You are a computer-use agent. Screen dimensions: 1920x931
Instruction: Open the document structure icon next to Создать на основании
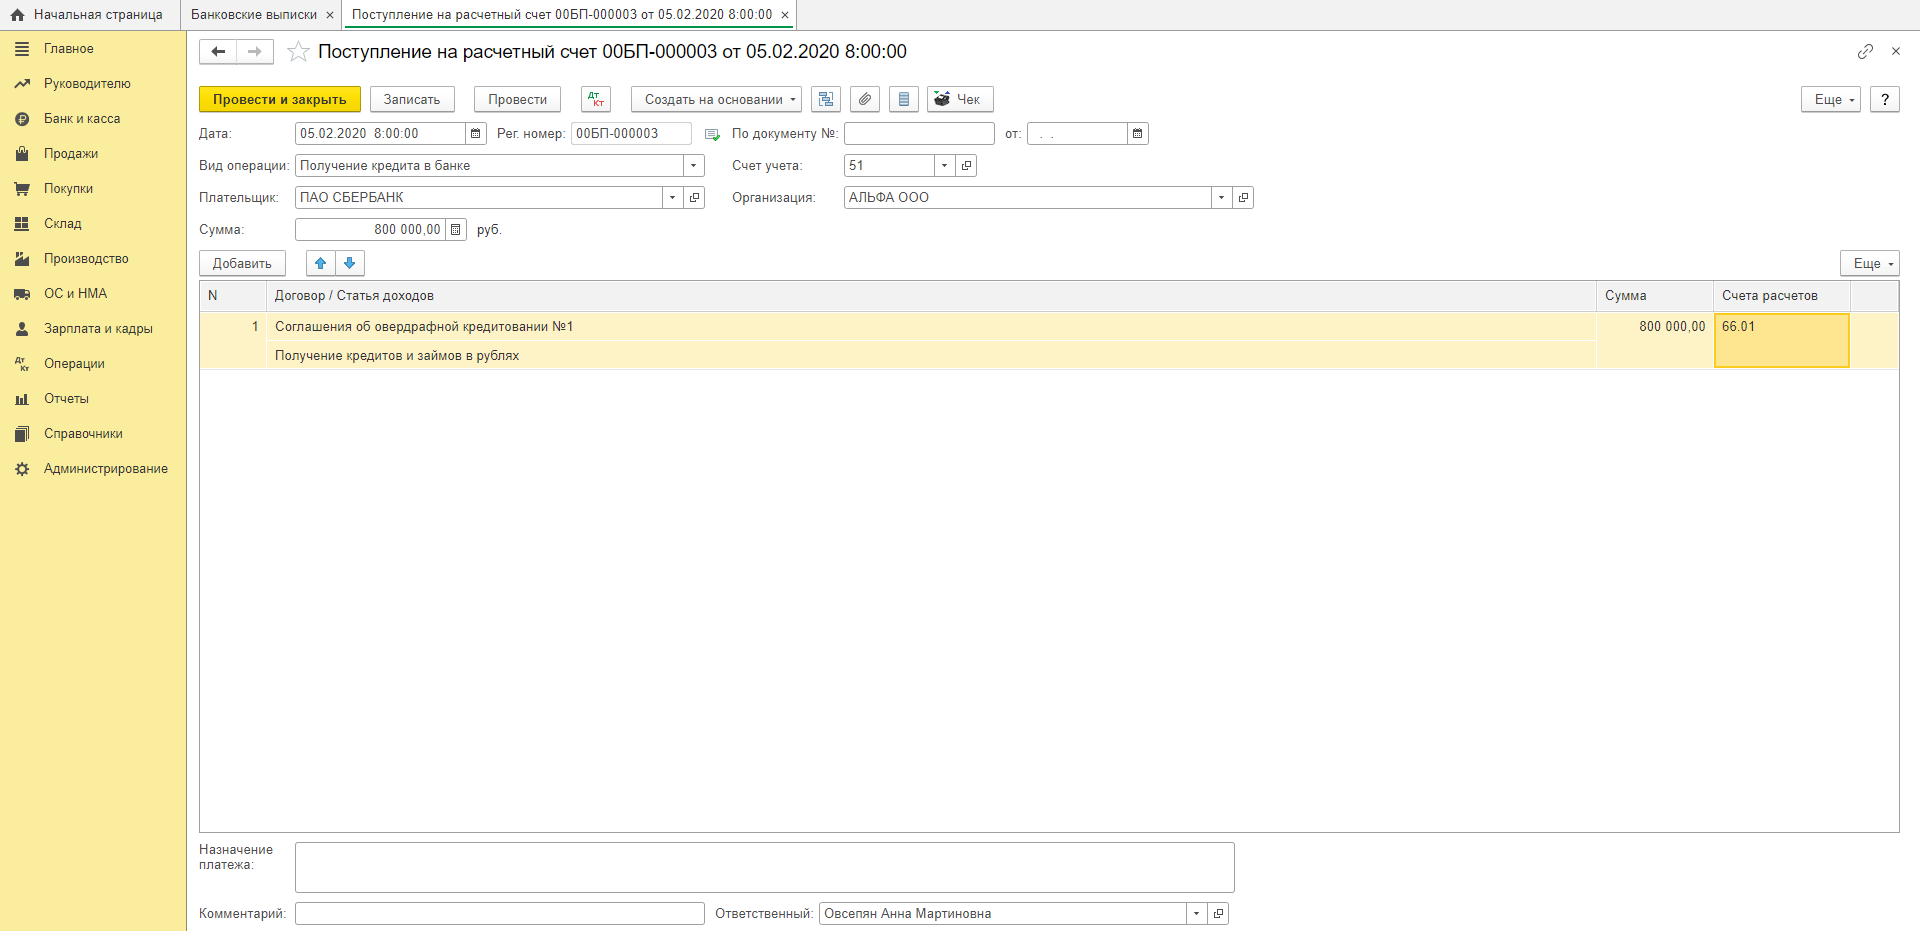click(826, 99)
